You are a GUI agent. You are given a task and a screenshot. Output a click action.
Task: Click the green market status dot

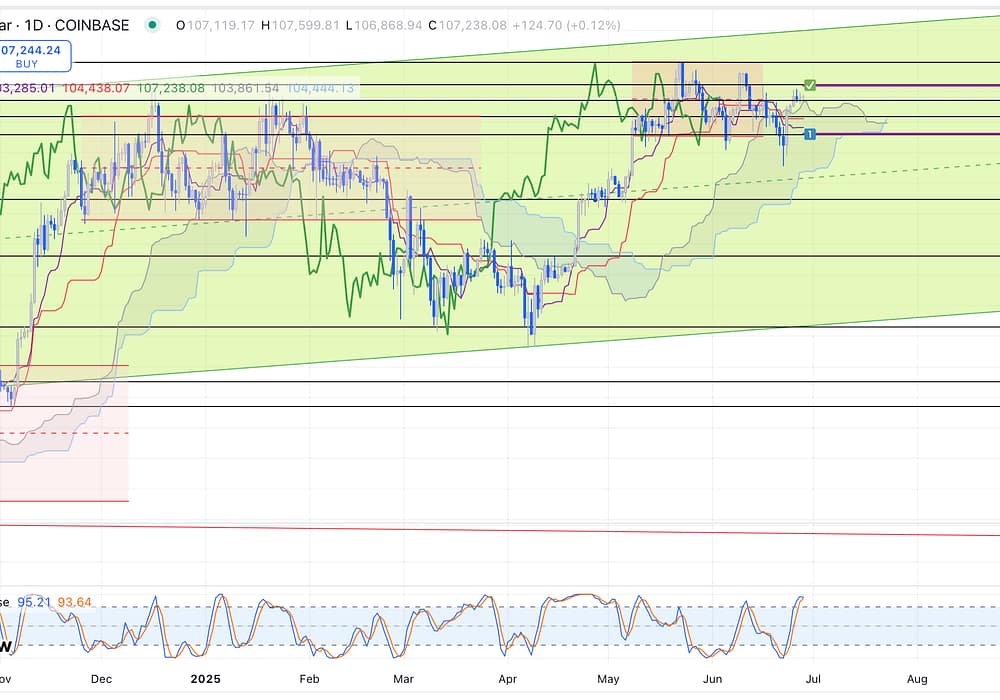tap(151, 25)
